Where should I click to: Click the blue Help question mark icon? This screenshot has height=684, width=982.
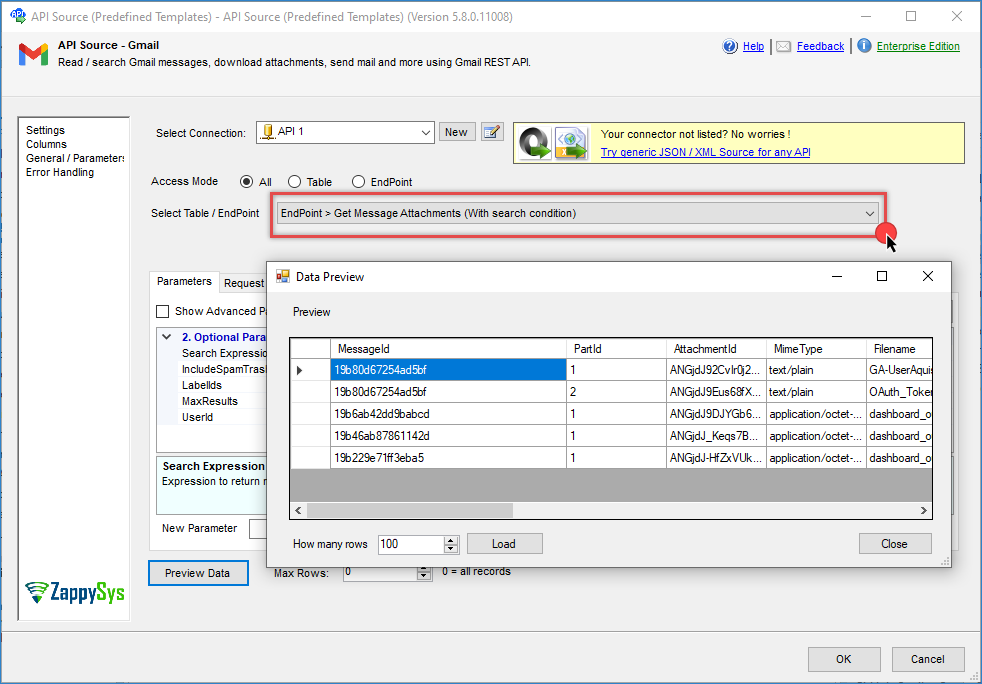point(730,46)
